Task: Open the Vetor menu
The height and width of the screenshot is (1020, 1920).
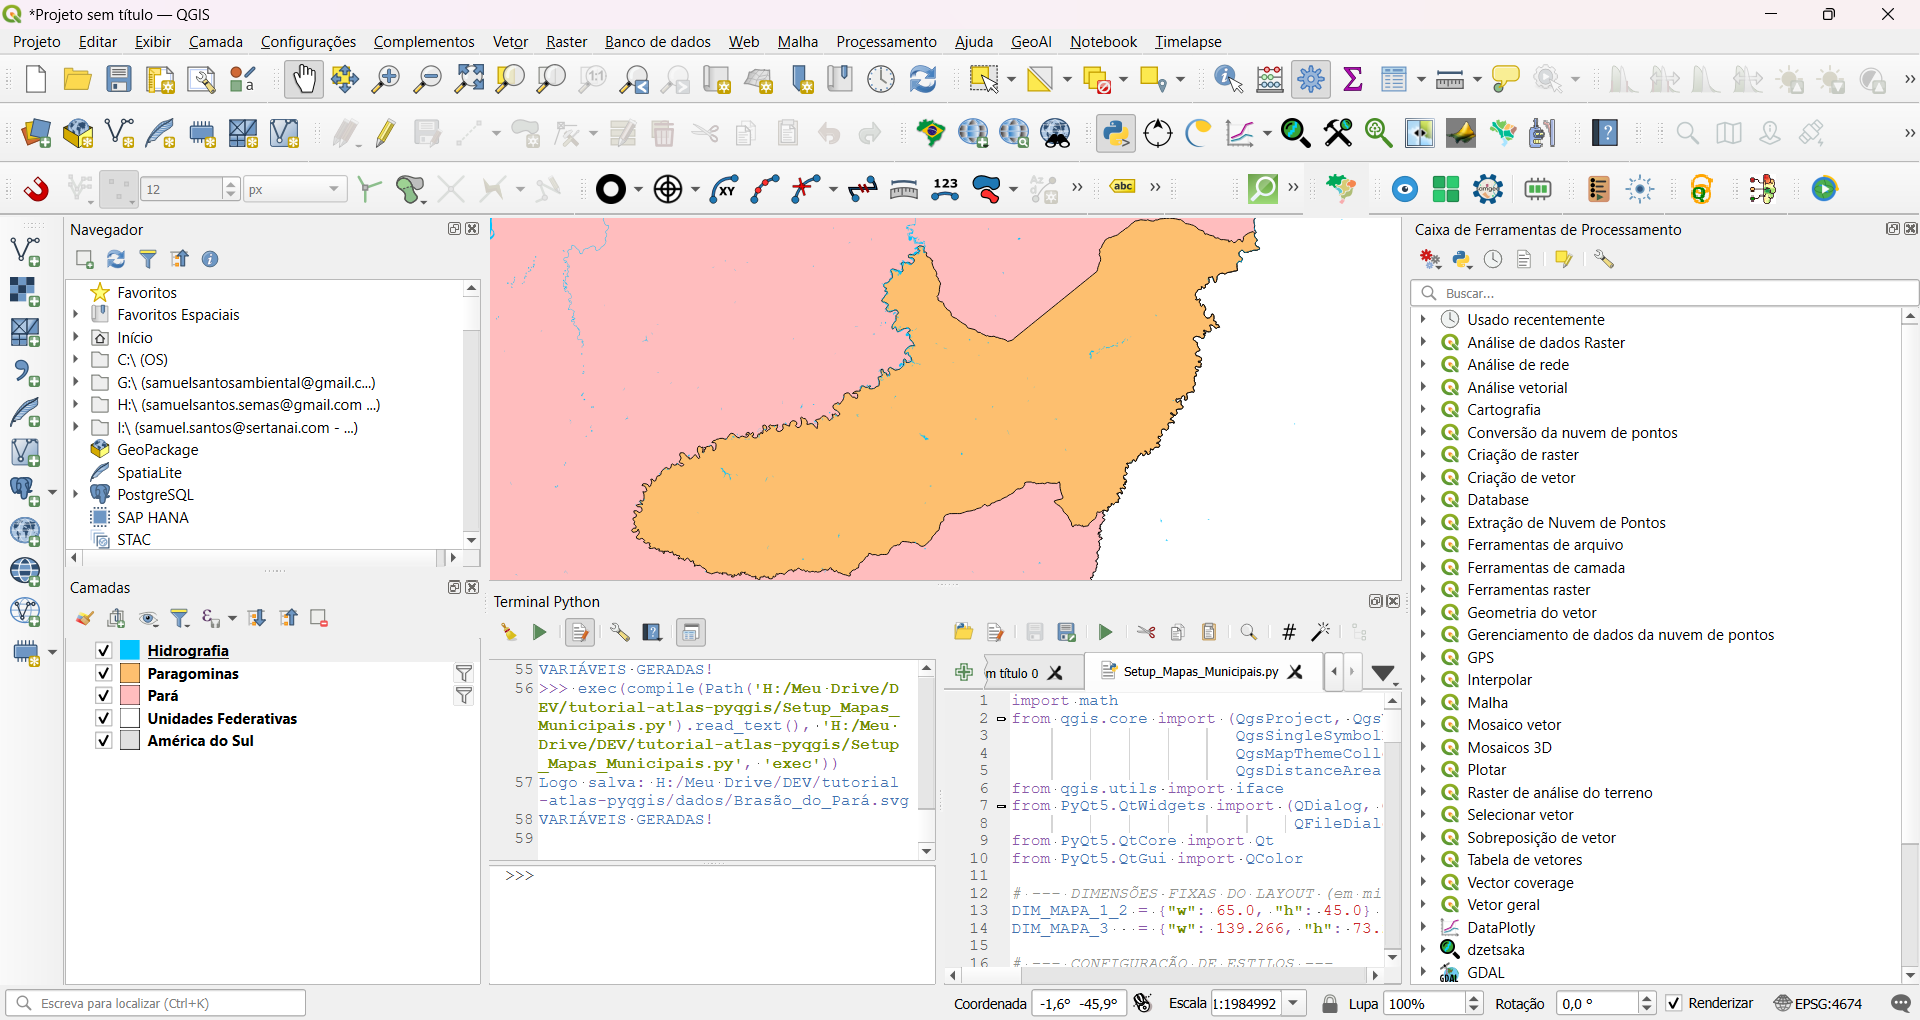Action: pyautogui.click(x=509, y=41)
